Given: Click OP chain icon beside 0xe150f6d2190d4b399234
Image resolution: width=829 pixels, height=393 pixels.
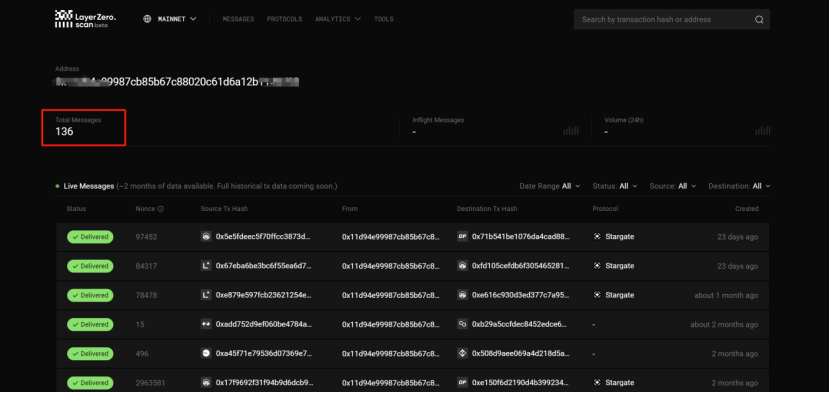Looking at the screenshot, I should (463, 382).
